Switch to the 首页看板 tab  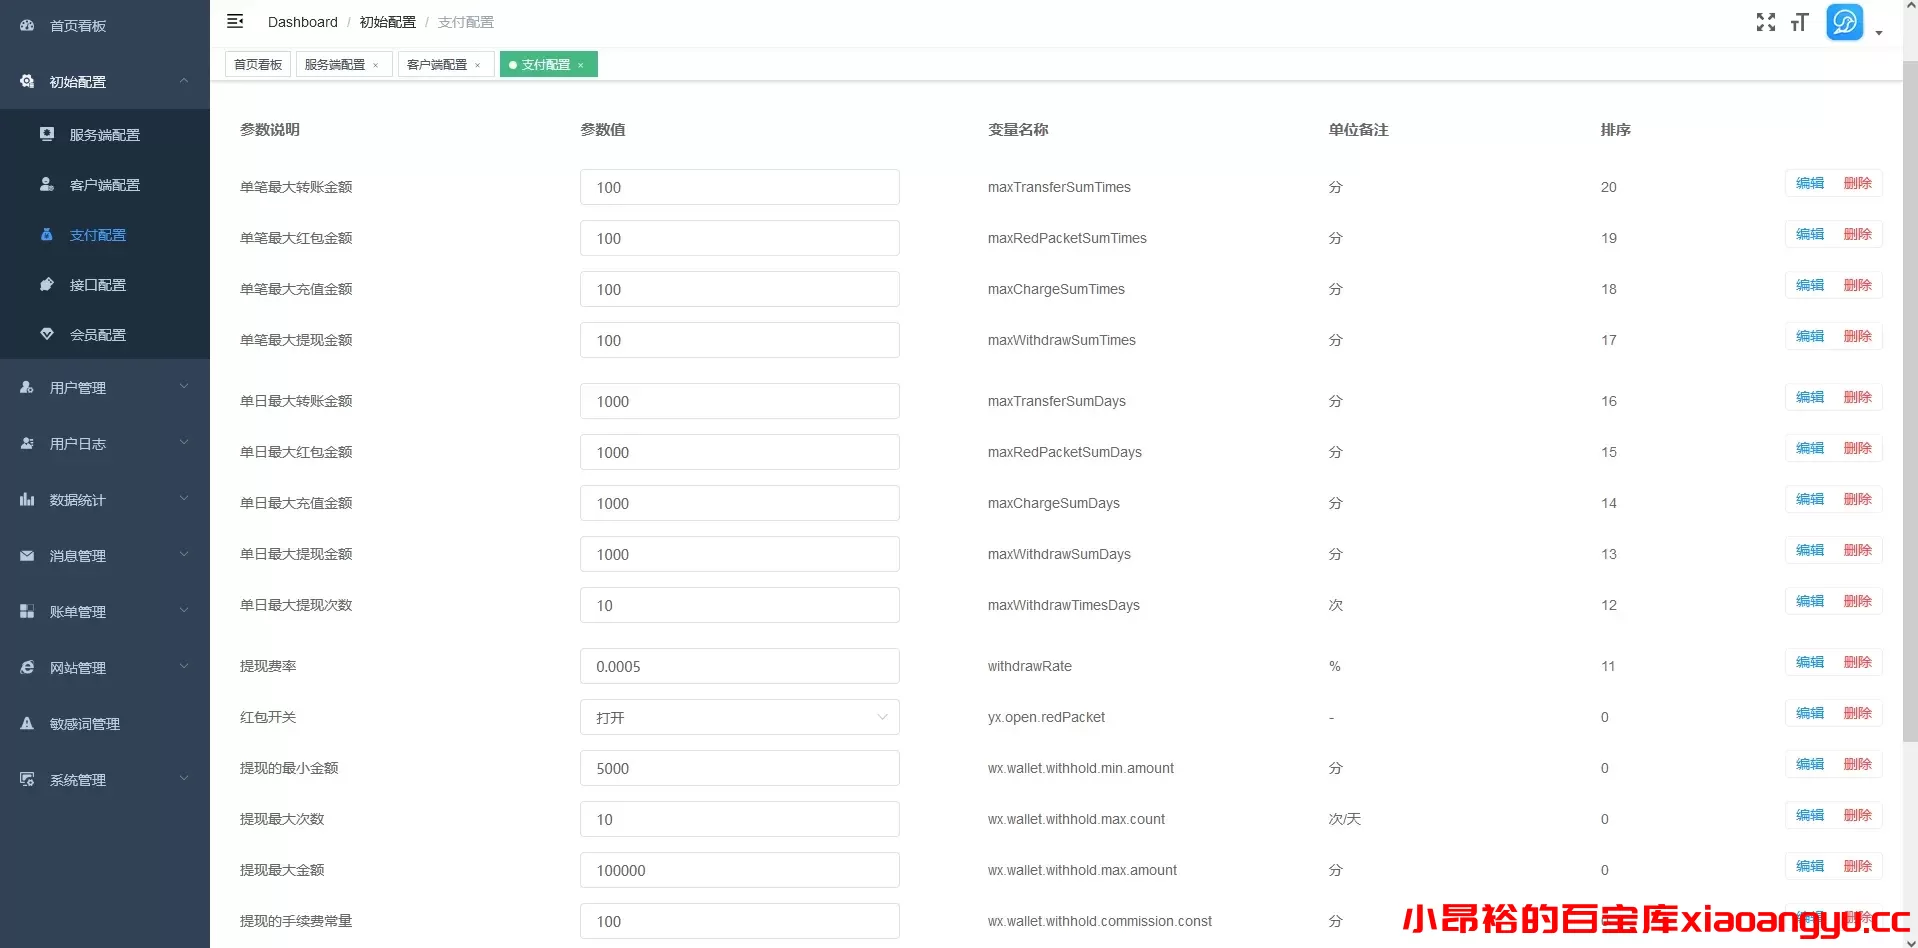point(258,65)
